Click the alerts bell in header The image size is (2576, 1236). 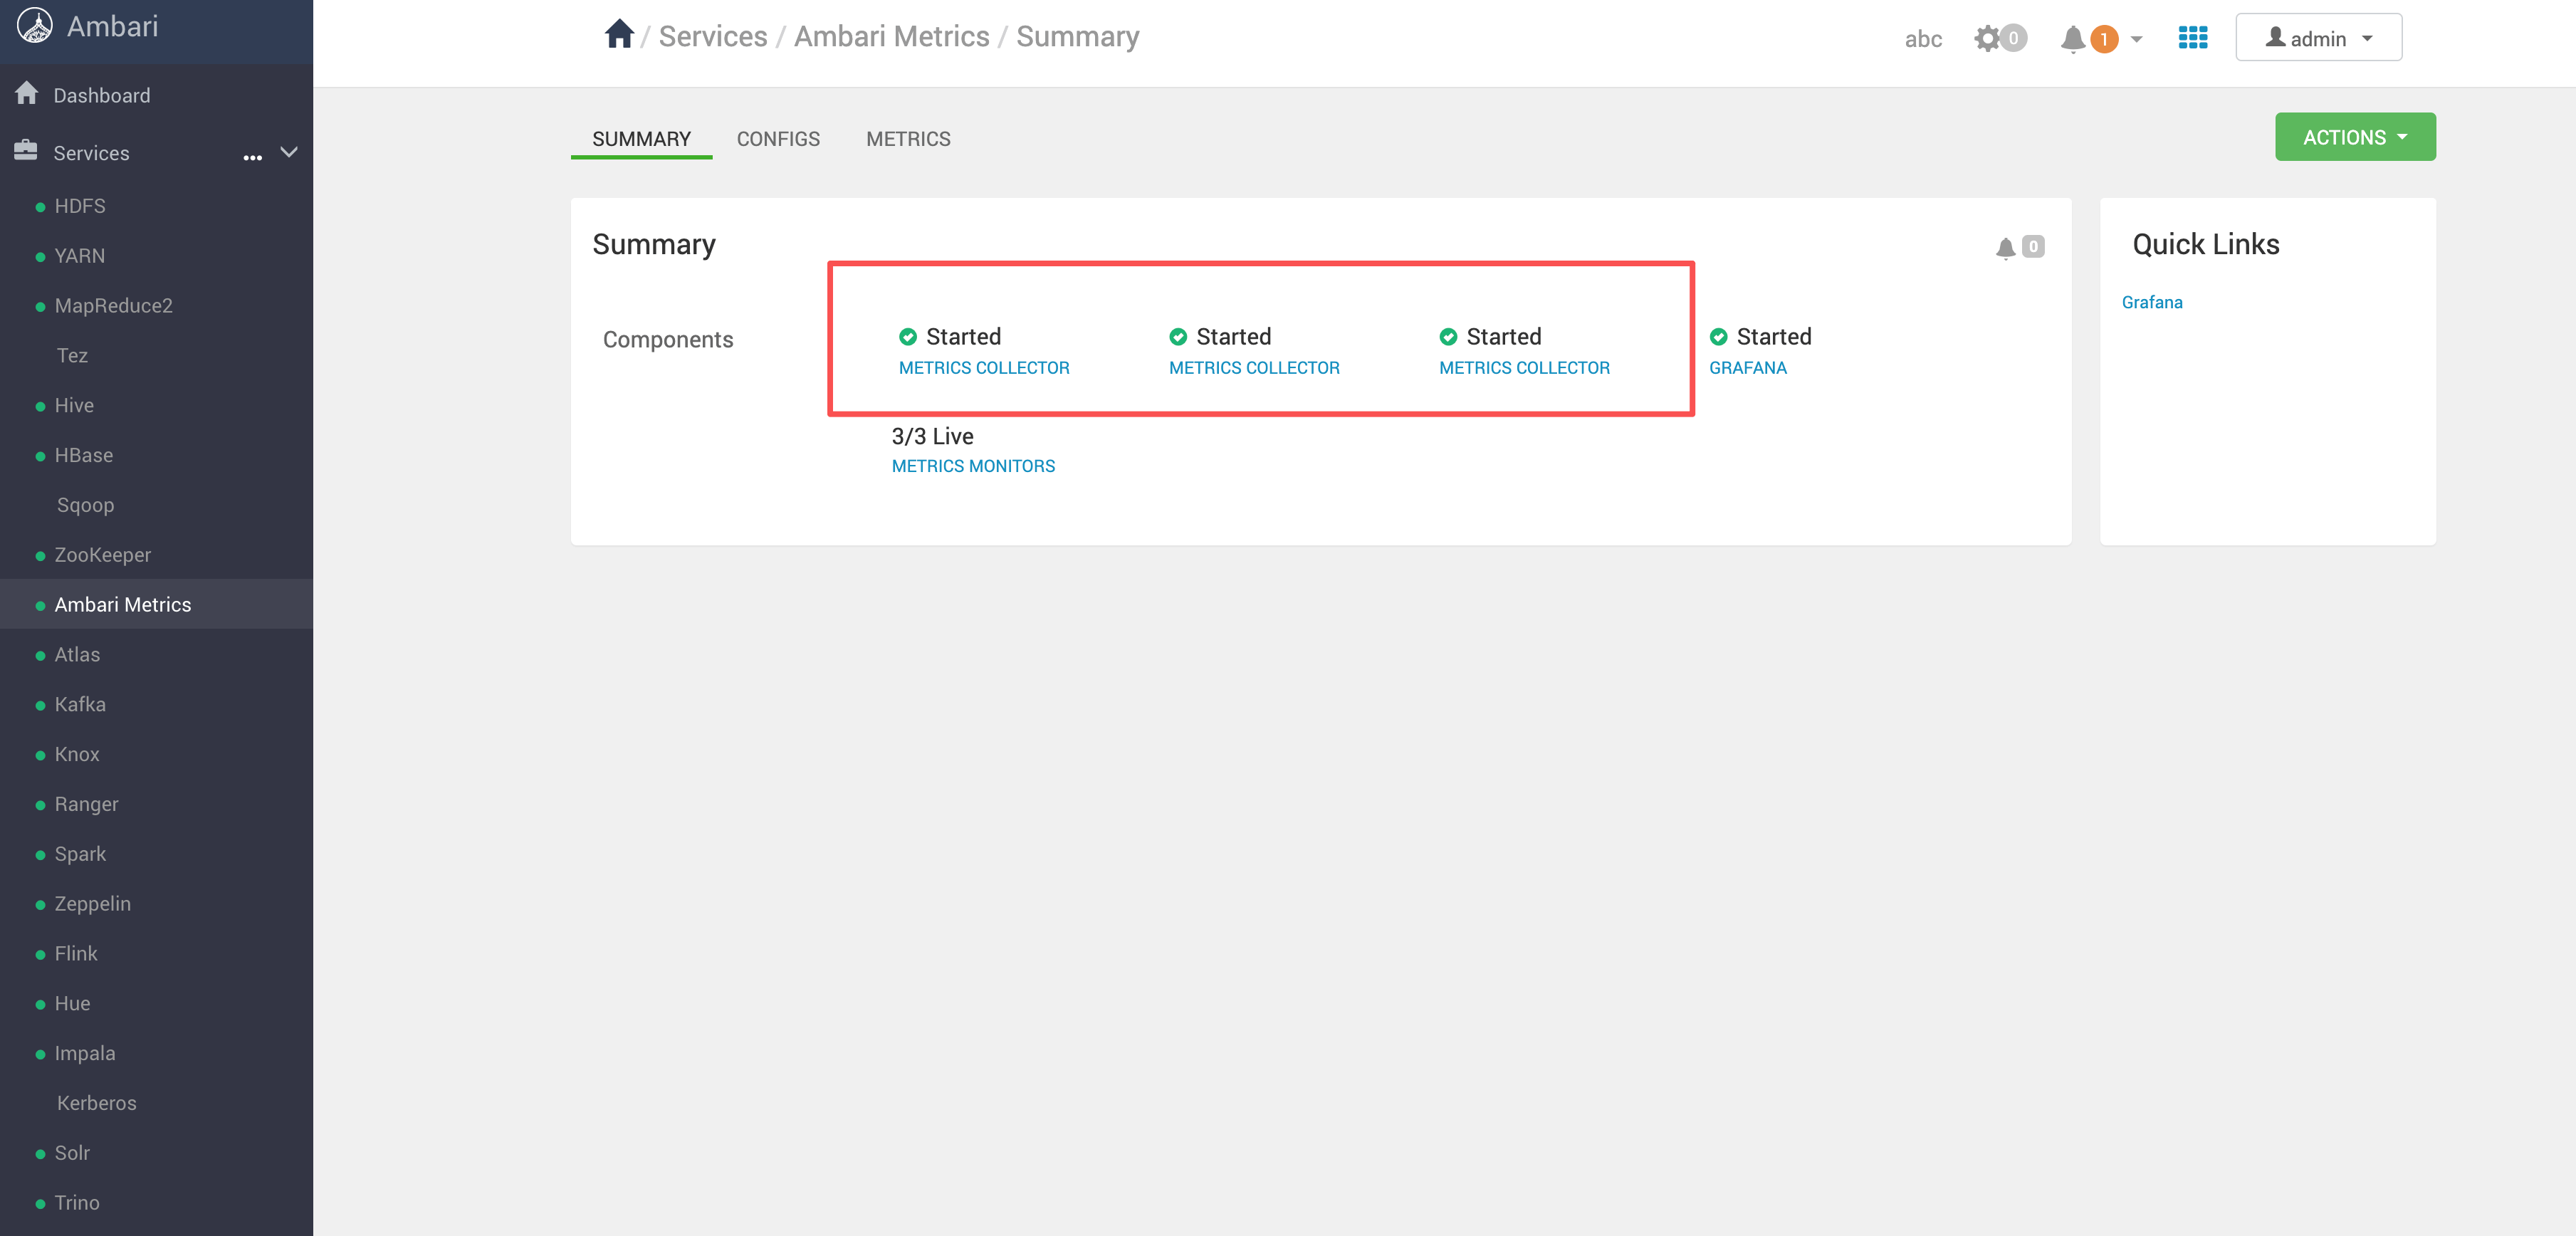[x=2073, y=39]
